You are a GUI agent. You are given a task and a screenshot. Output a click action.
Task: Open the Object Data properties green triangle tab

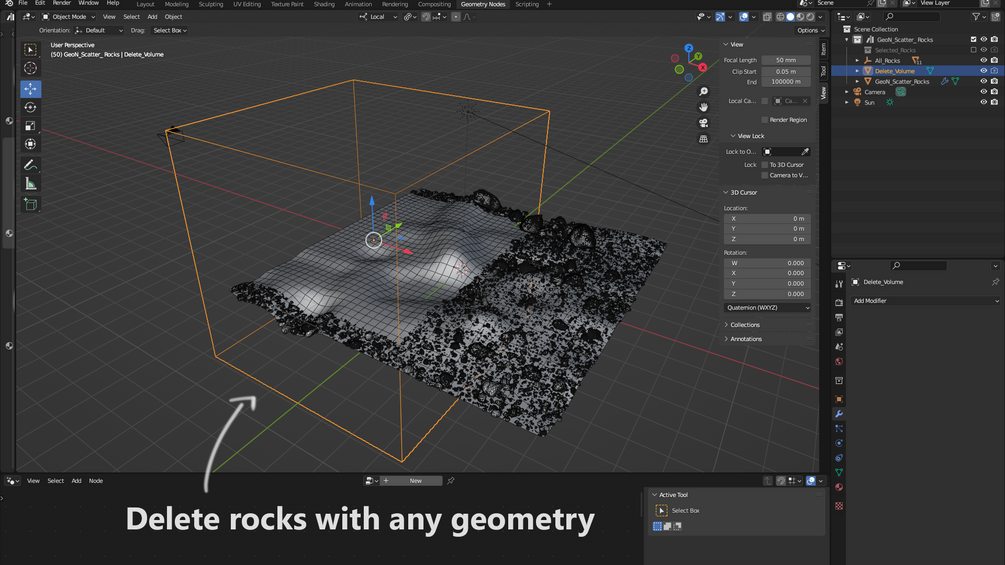pyautogui.click(x=838, y=472)
